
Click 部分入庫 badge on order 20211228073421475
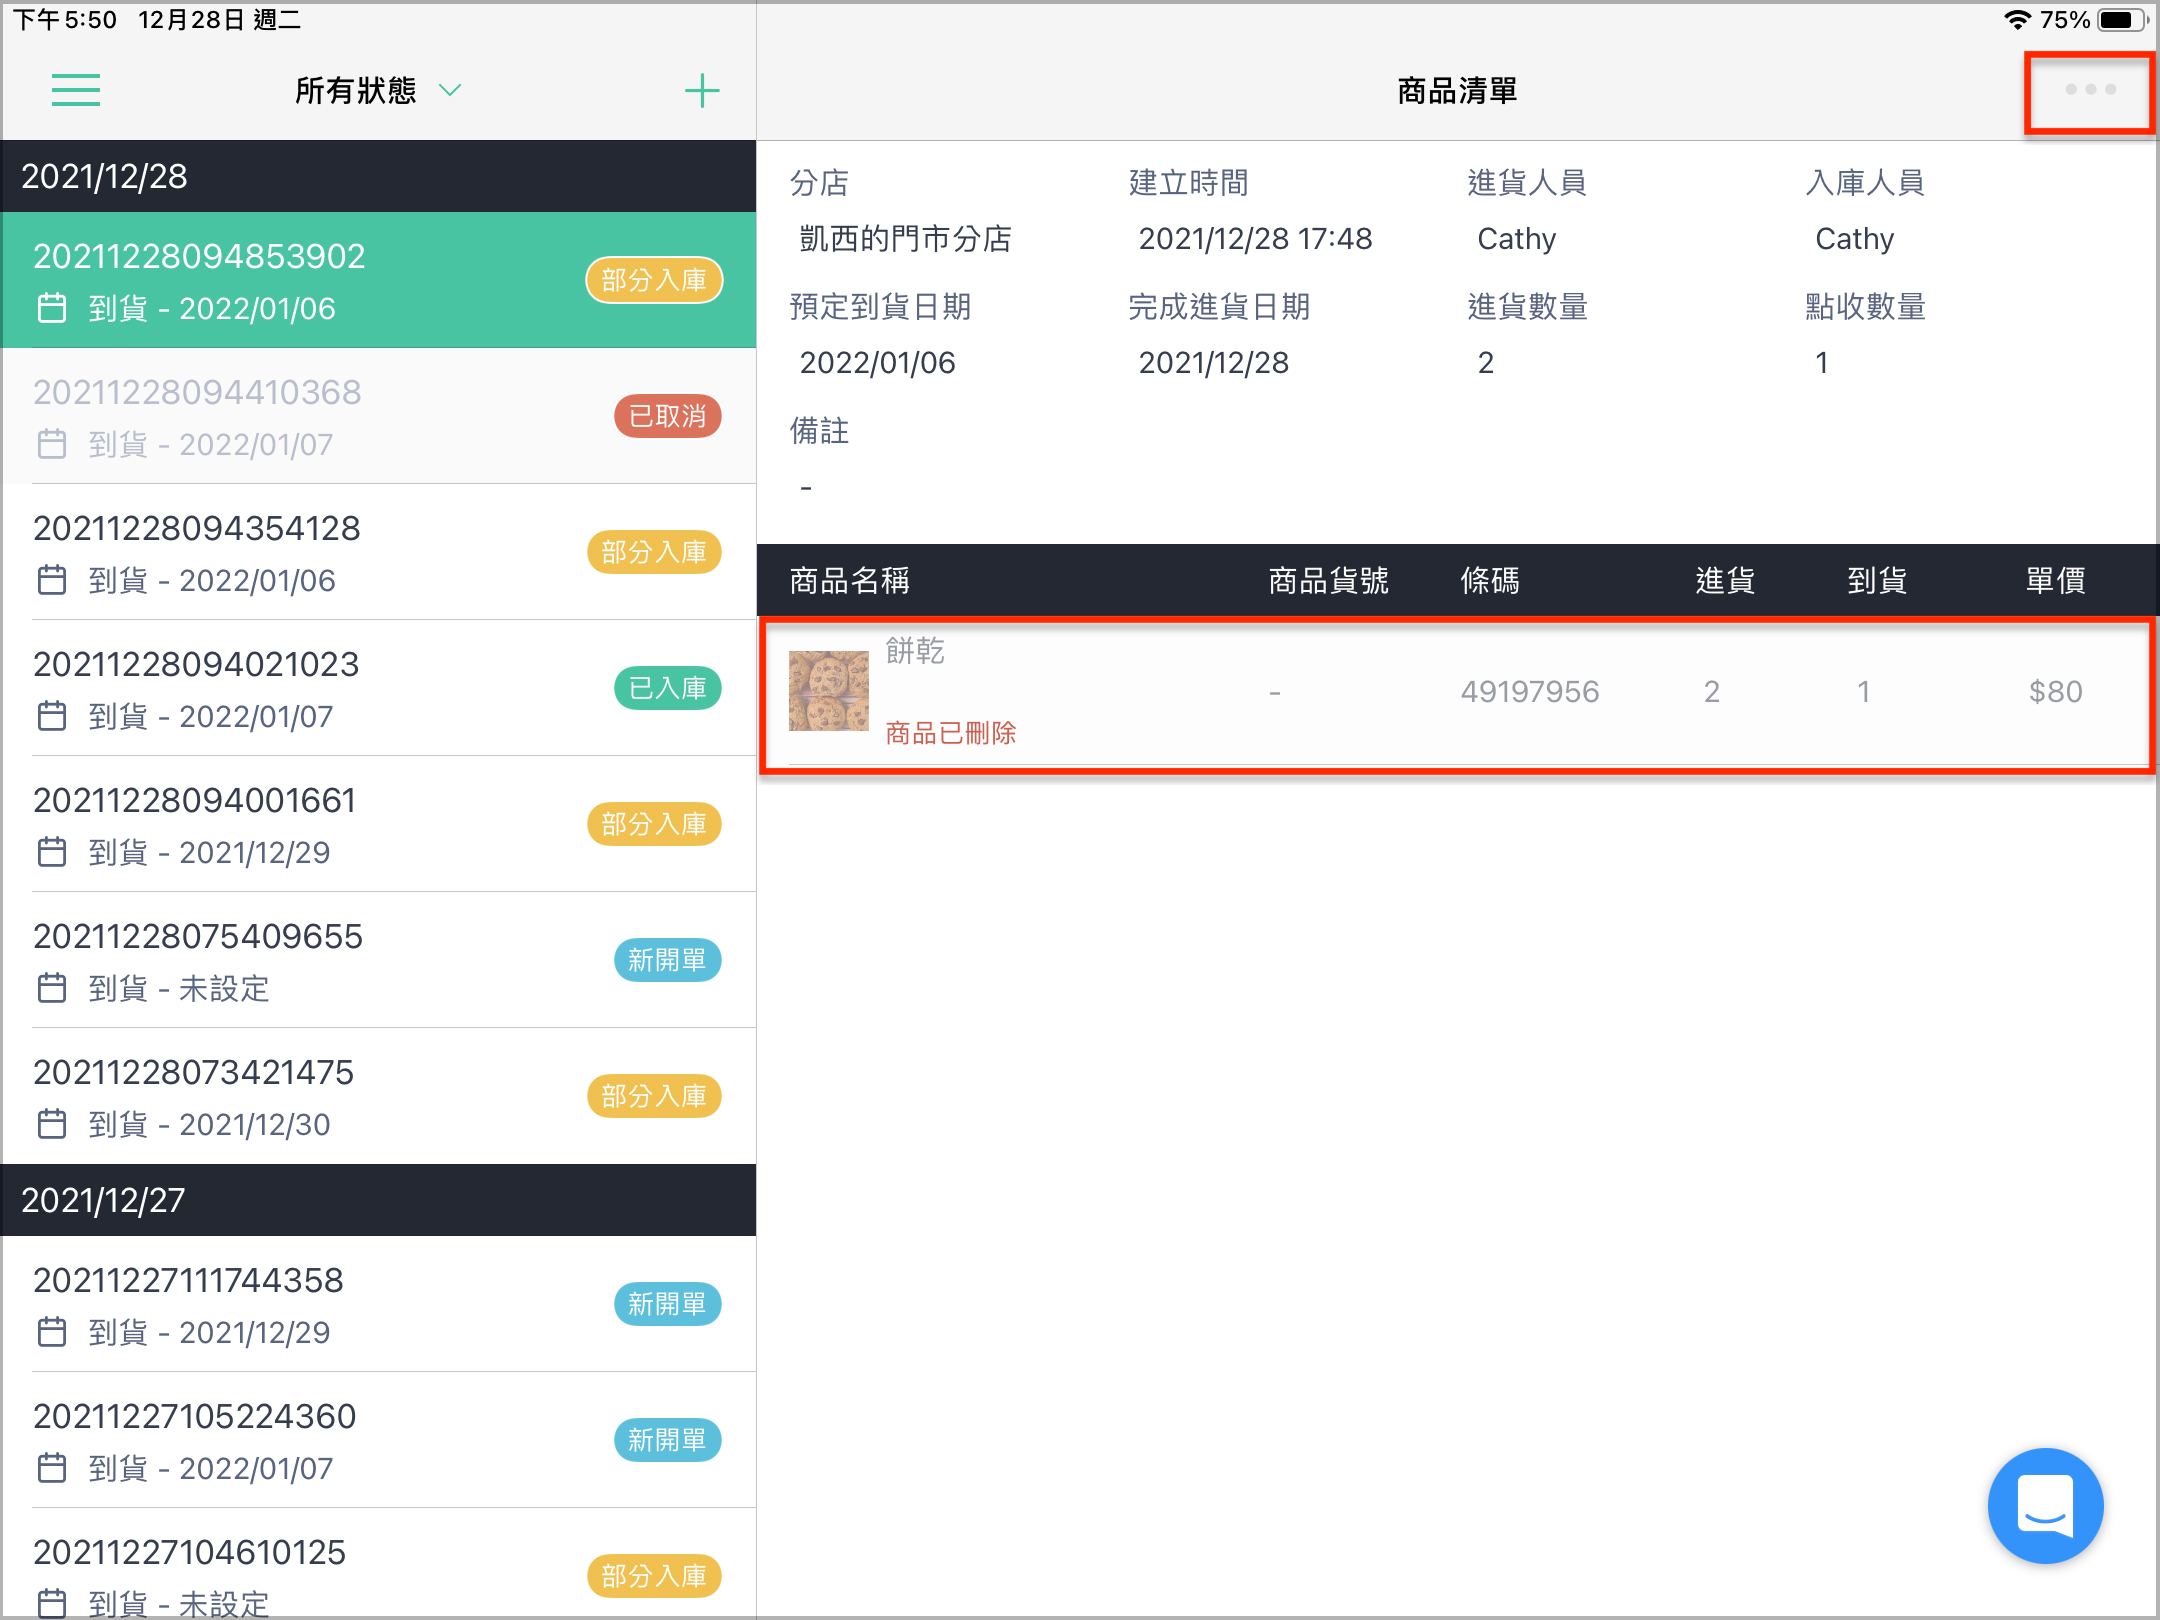pyautogui.click(x=654, y=1096)
